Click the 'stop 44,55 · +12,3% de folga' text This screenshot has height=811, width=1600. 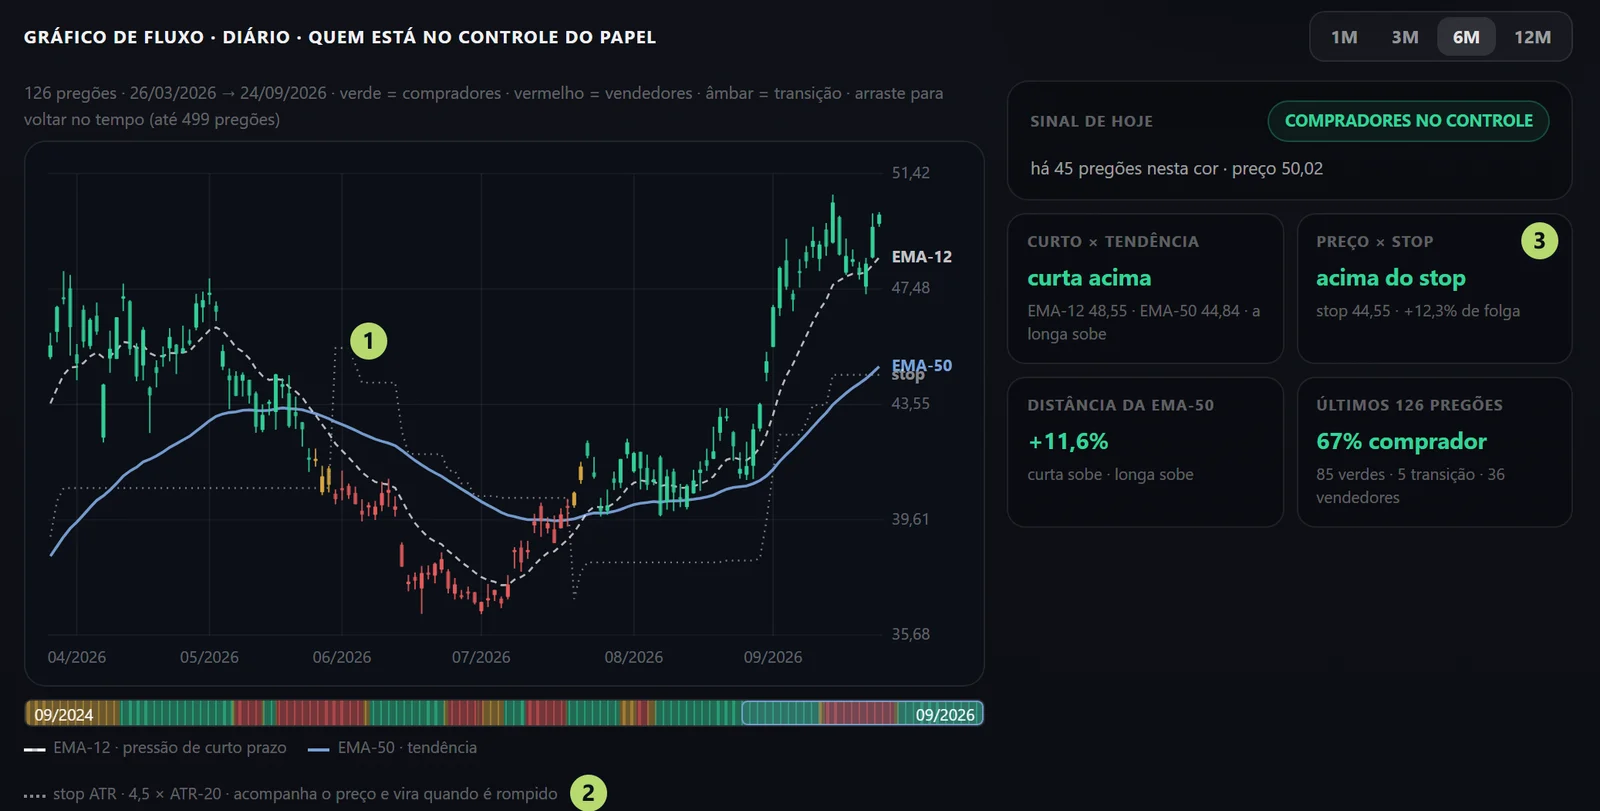[x=1417, y=311]
